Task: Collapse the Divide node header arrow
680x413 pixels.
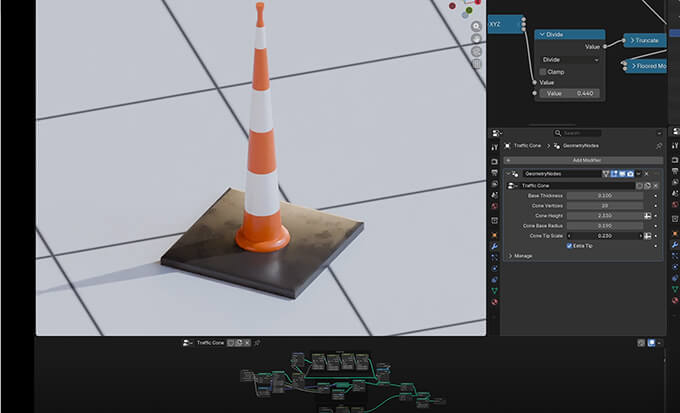Action: click(x=541, y=35)
